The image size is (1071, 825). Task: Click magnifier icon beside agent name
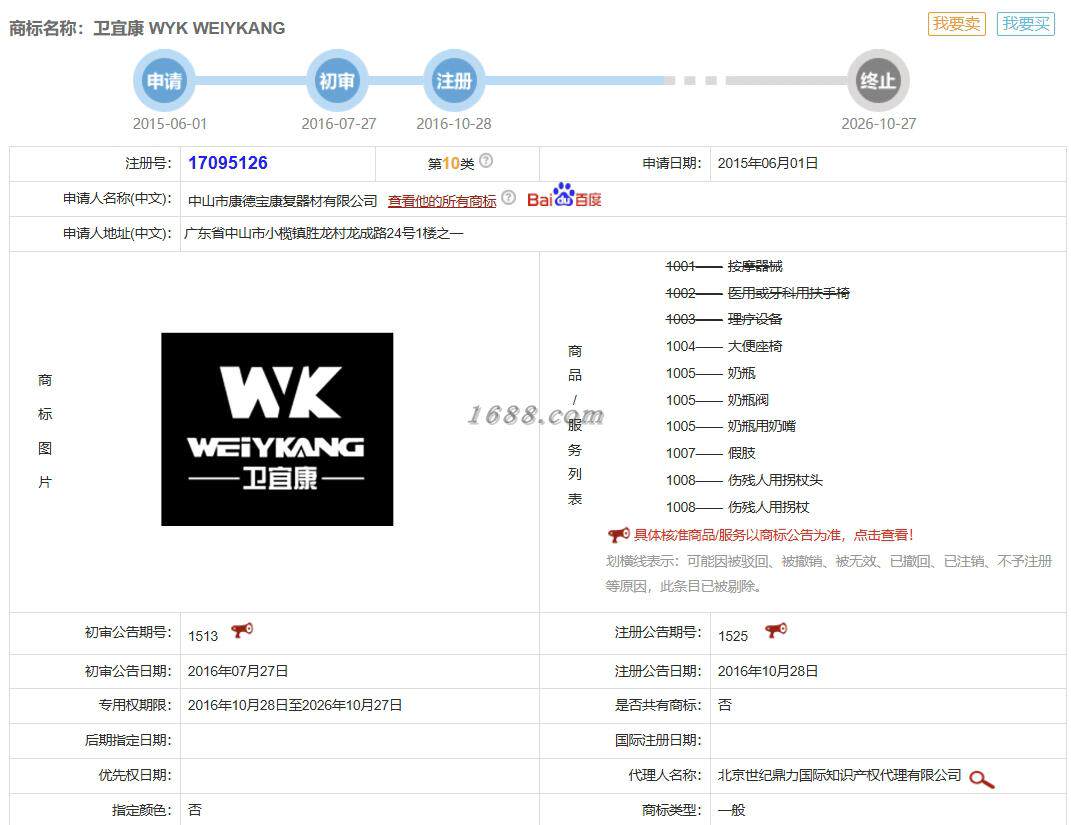pos(982,779)
